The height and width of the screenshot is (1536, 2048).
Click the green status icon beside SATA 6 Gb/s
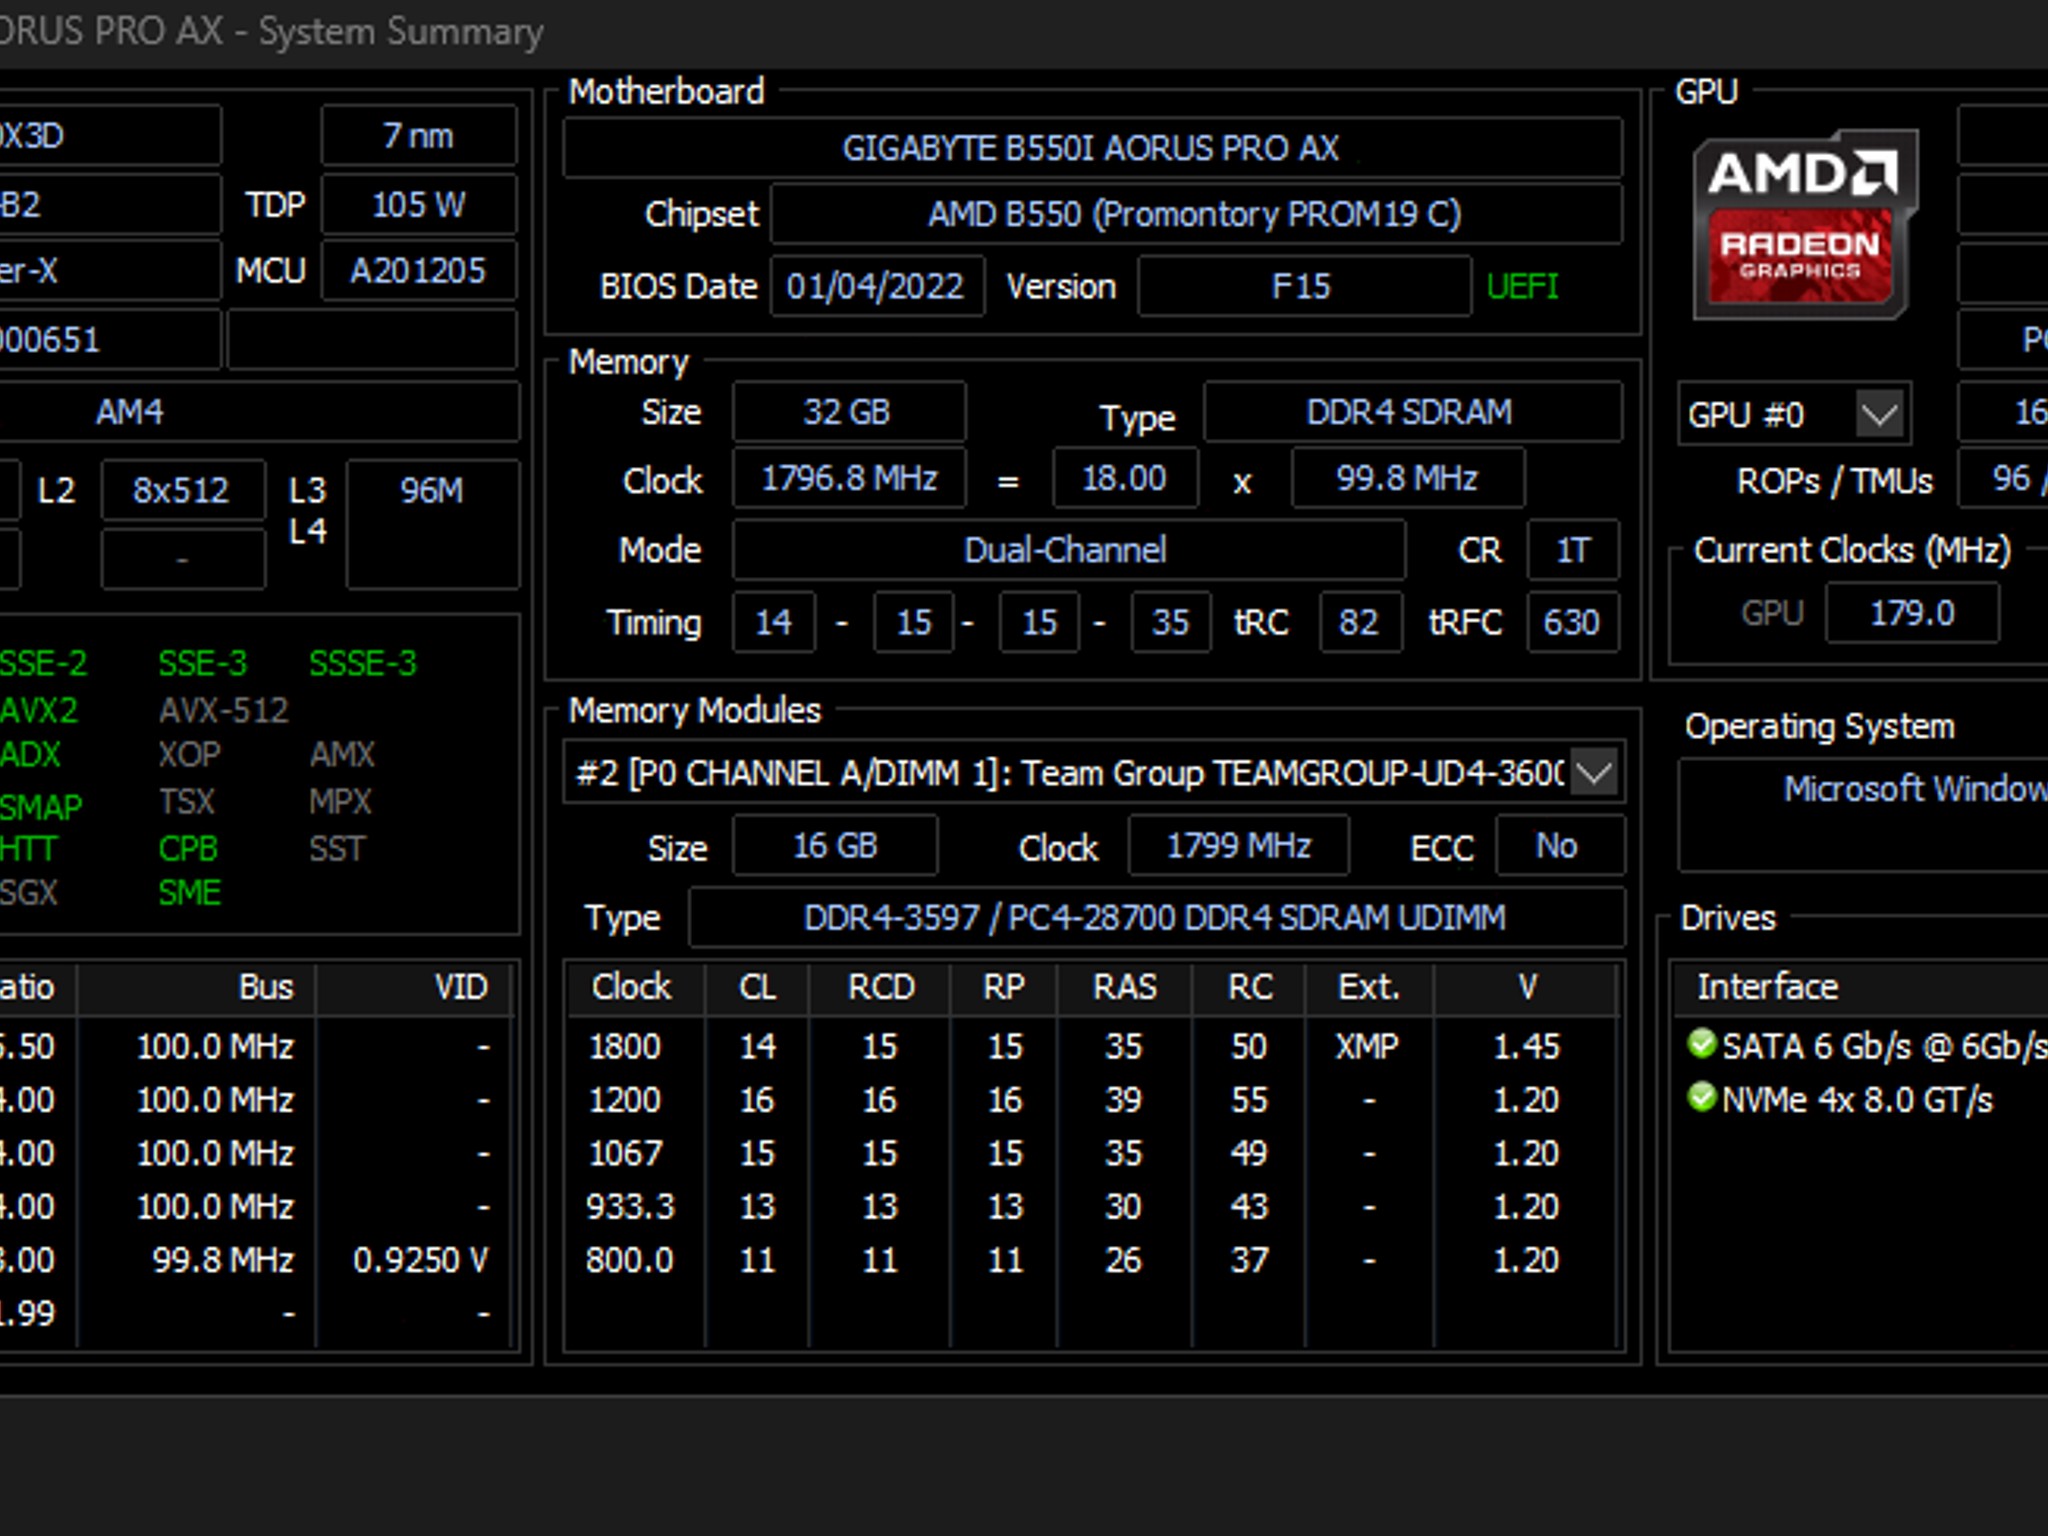tap(1703, 1045)
